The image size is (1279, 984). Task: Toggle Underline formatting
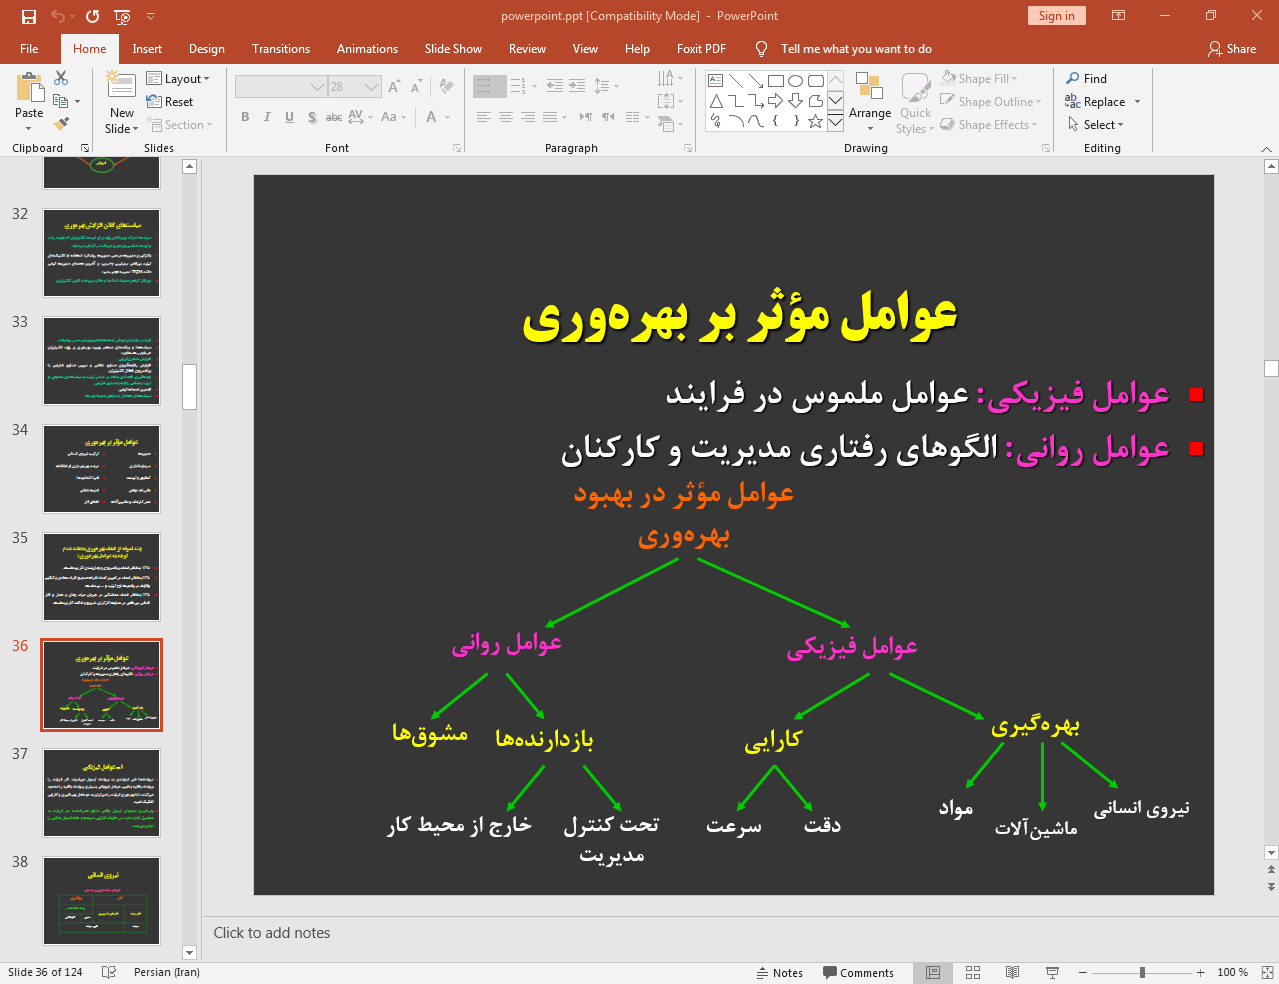tap(289, 117)
